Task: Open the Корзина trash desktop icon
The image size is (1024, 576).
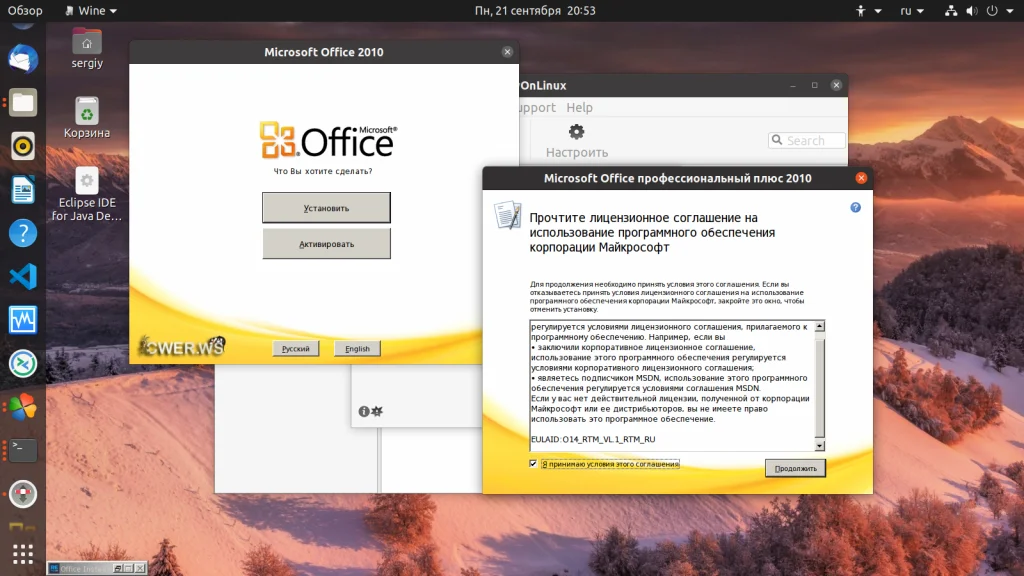Action: click(x=87, y=118)
